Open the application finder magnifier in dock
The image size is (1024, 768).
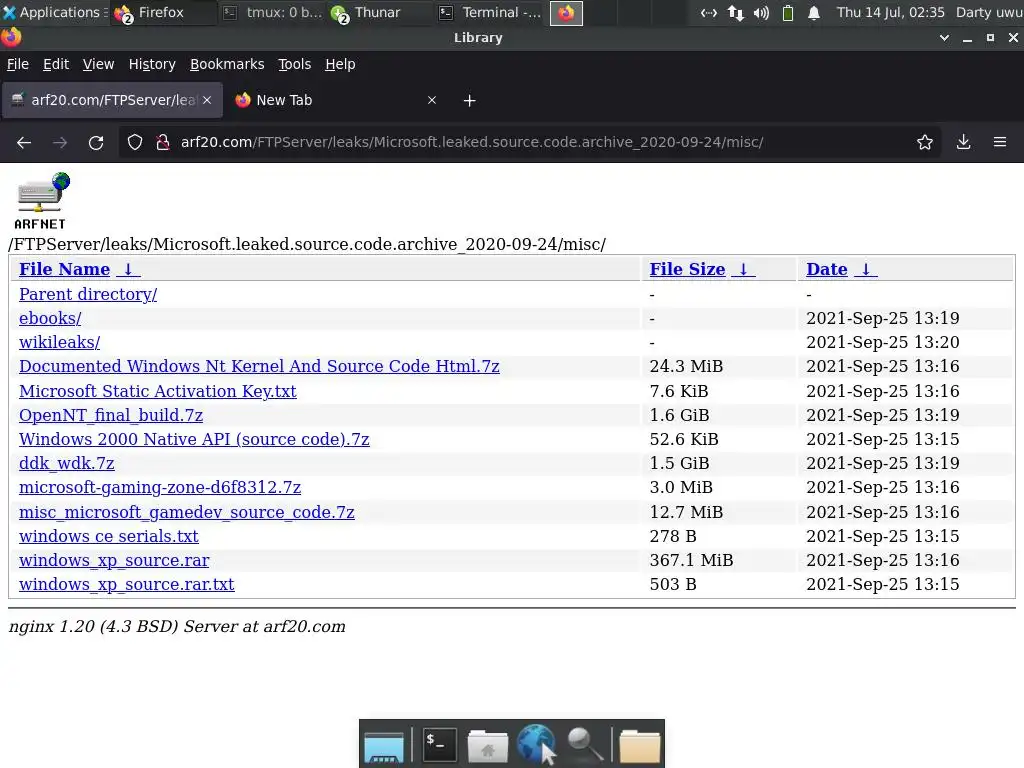coord(584,744)
